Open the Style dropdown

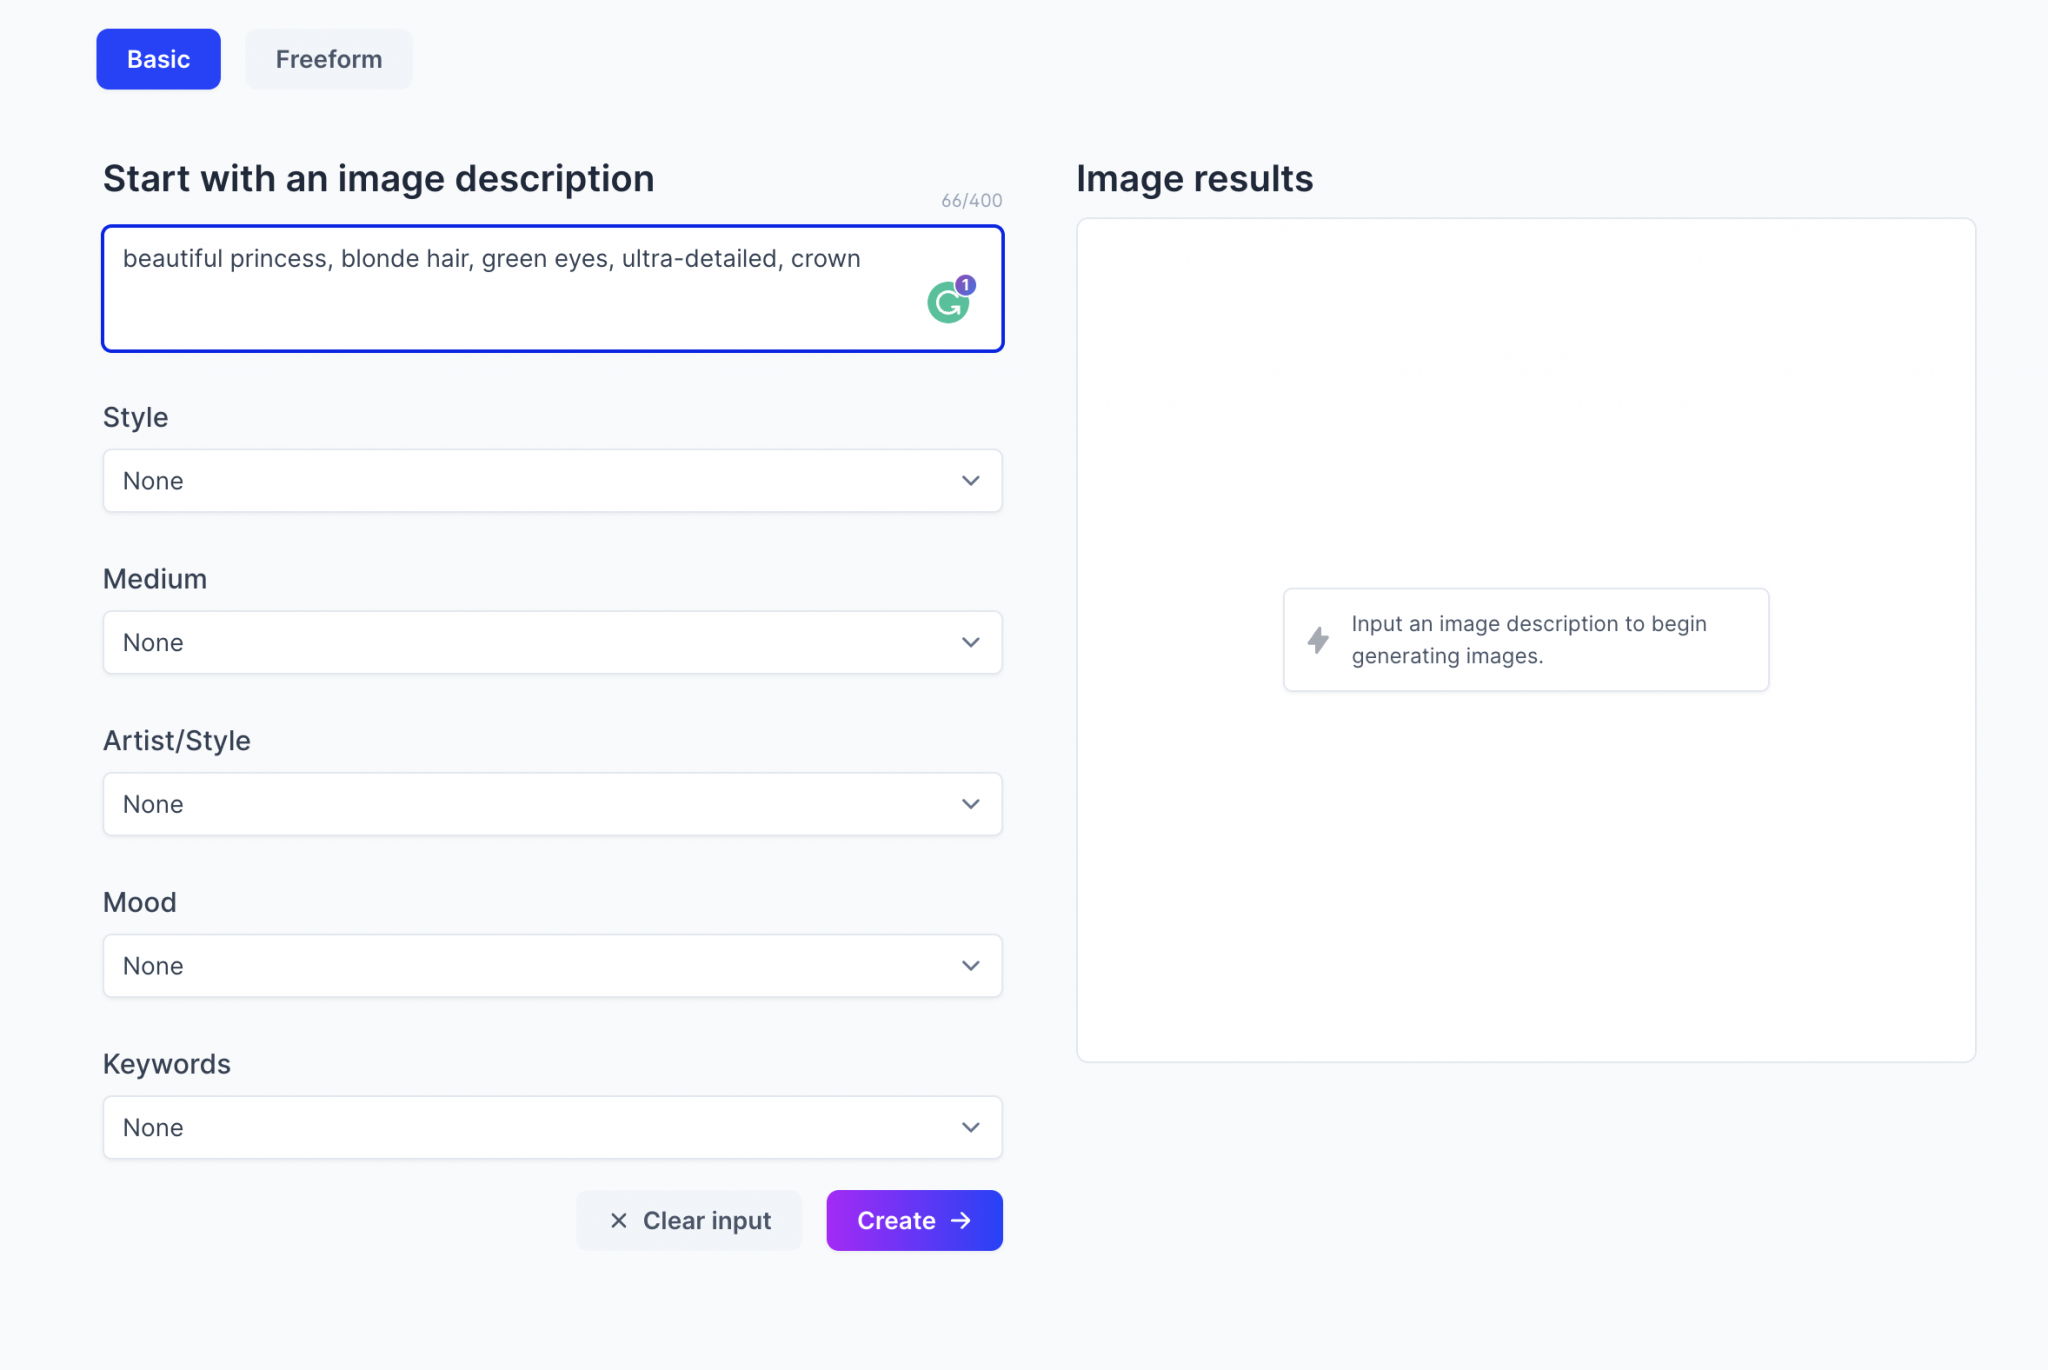coord(552,481)
